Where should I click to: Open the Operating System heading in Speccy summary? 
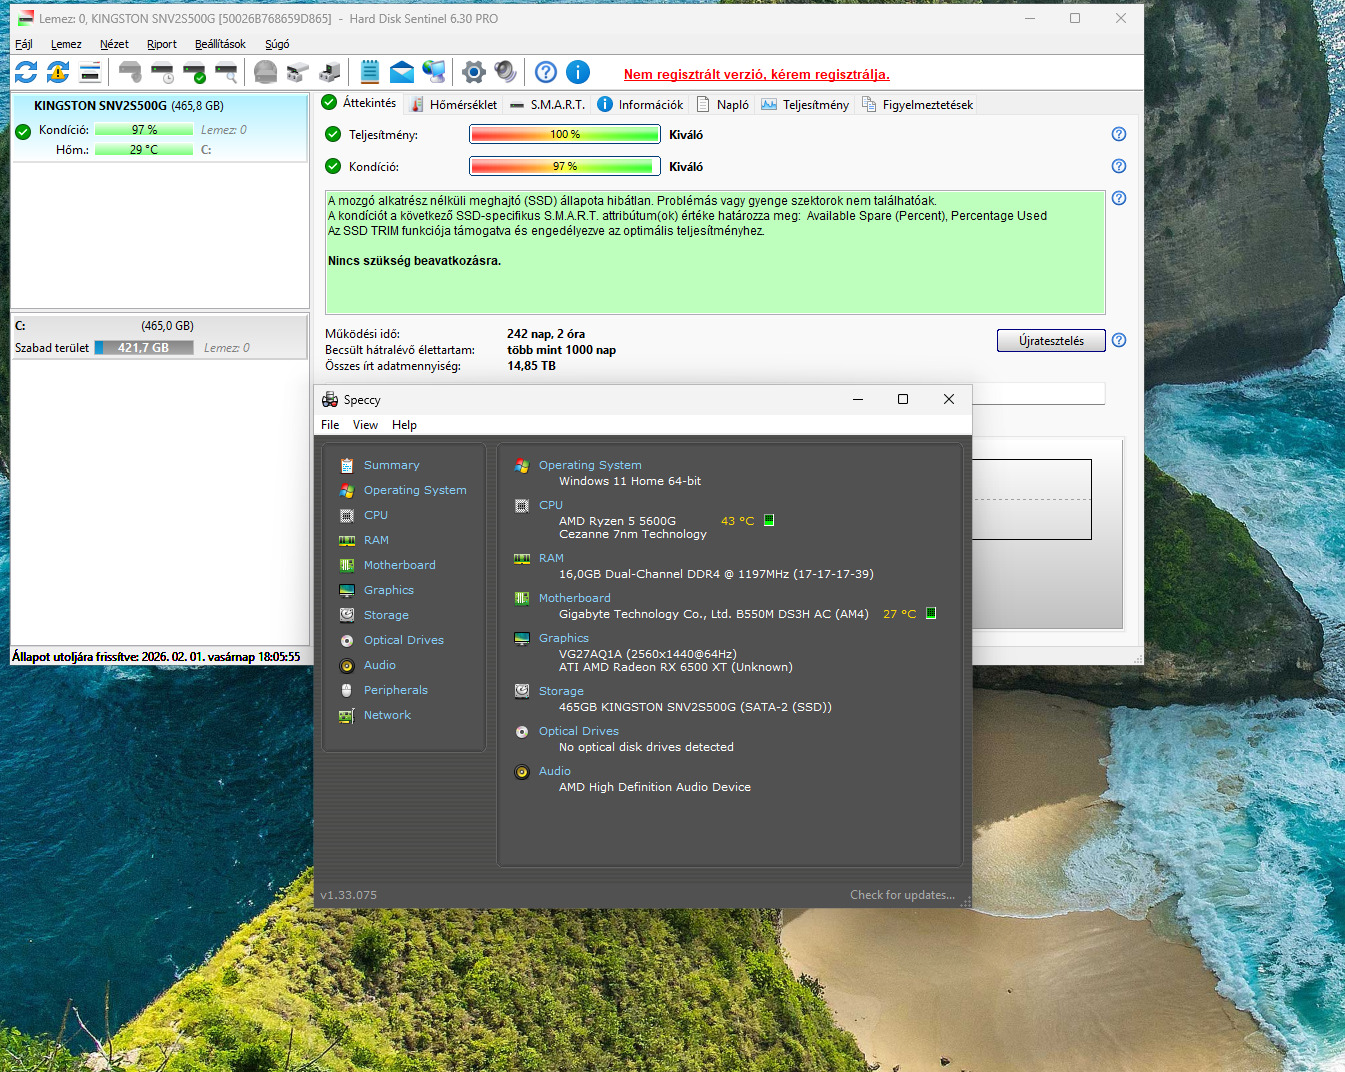[590, 465]
